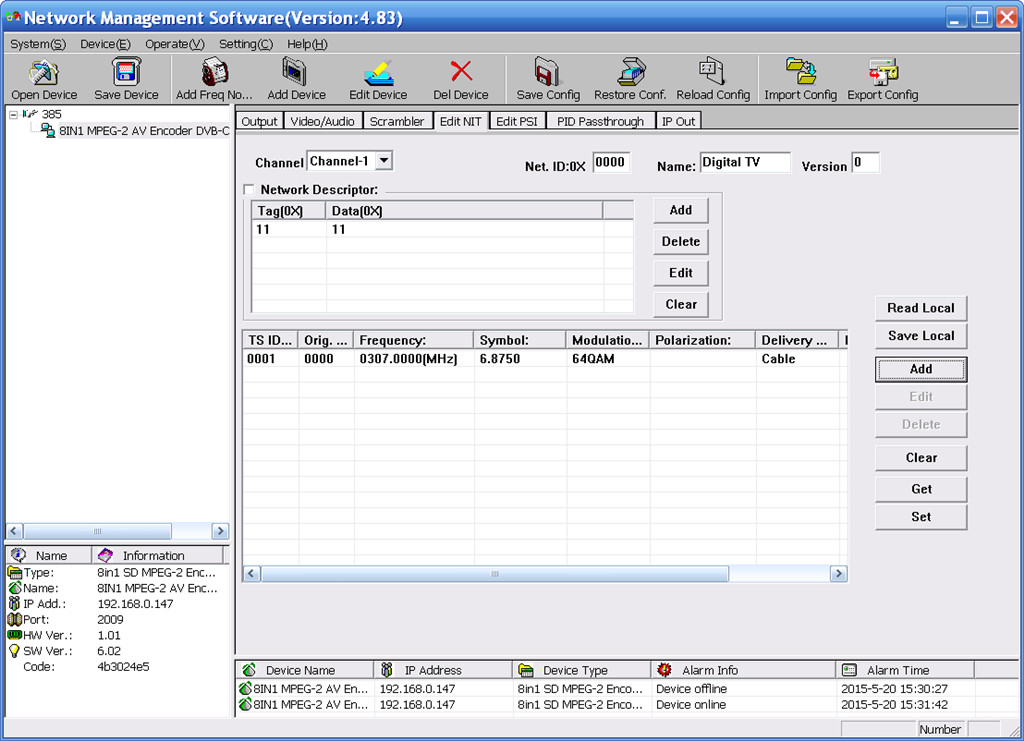Click the Tag(0X) column header

point(288,211)
